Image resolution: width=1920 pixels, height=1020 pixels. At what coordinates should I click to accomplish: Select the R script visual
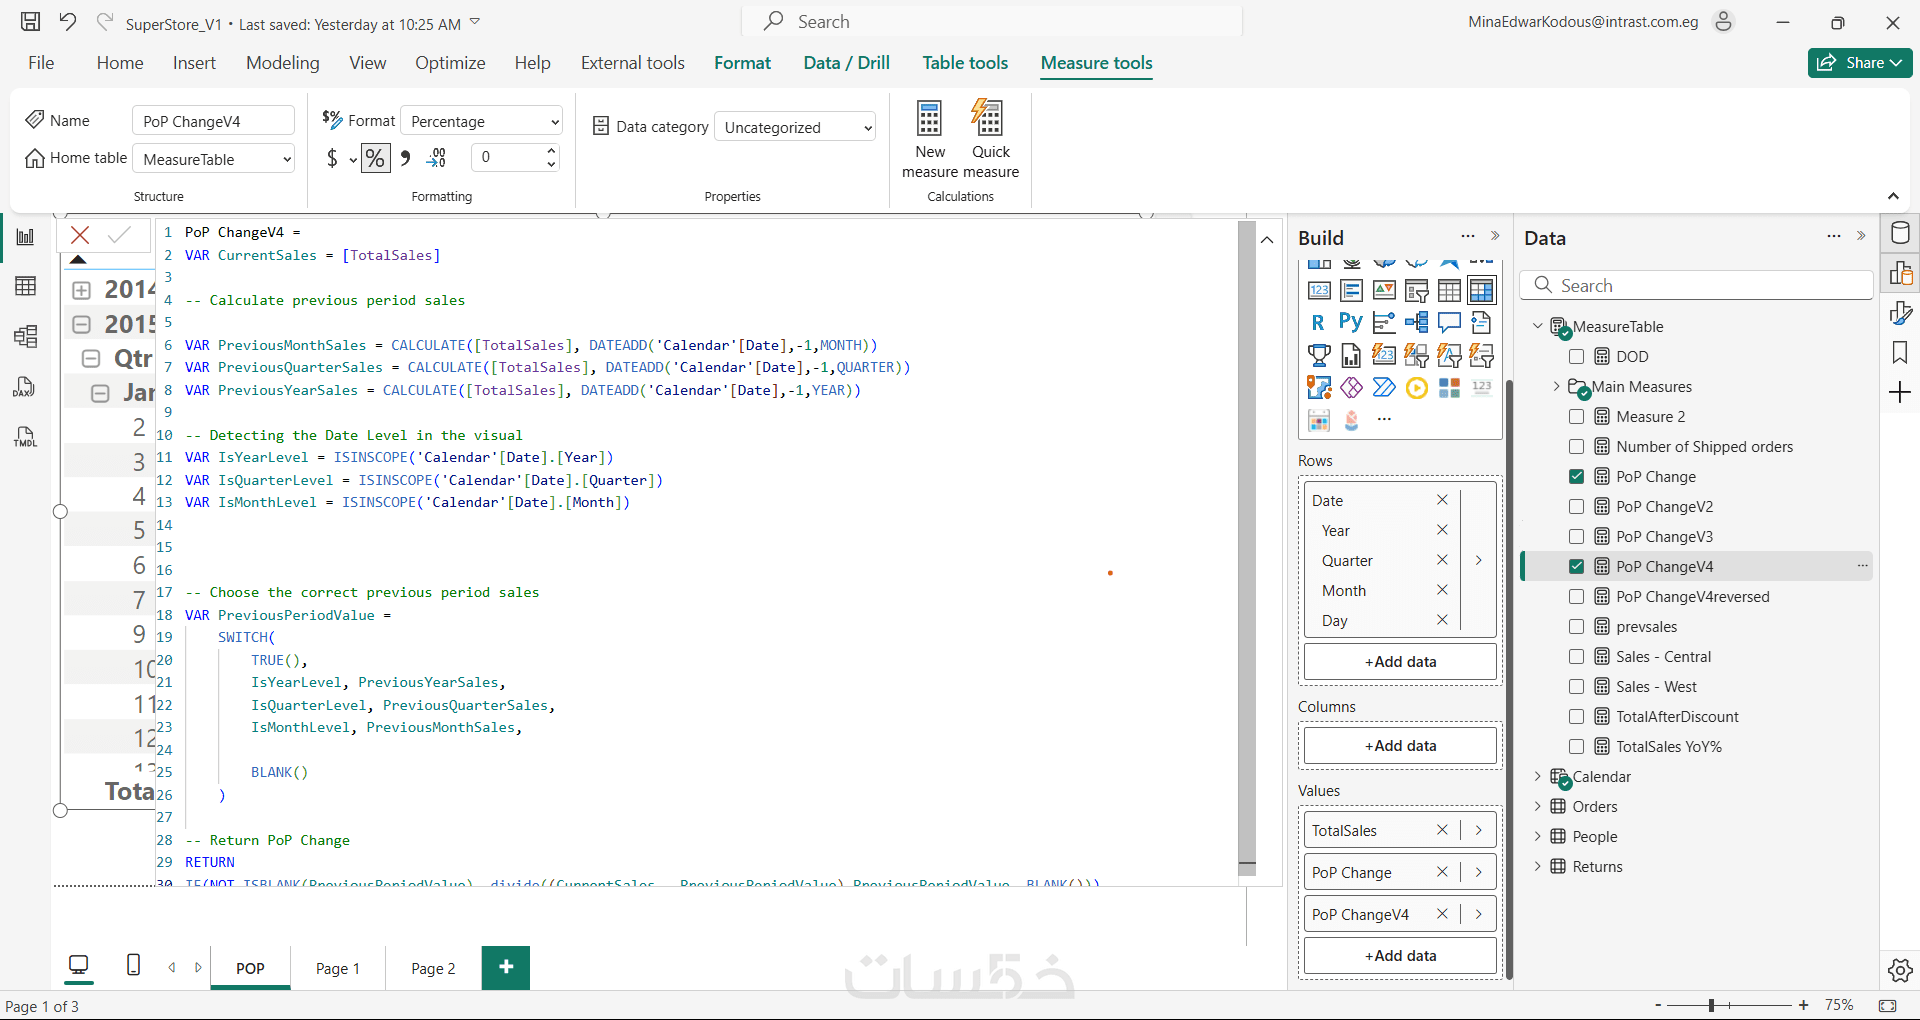[1318, 322]
